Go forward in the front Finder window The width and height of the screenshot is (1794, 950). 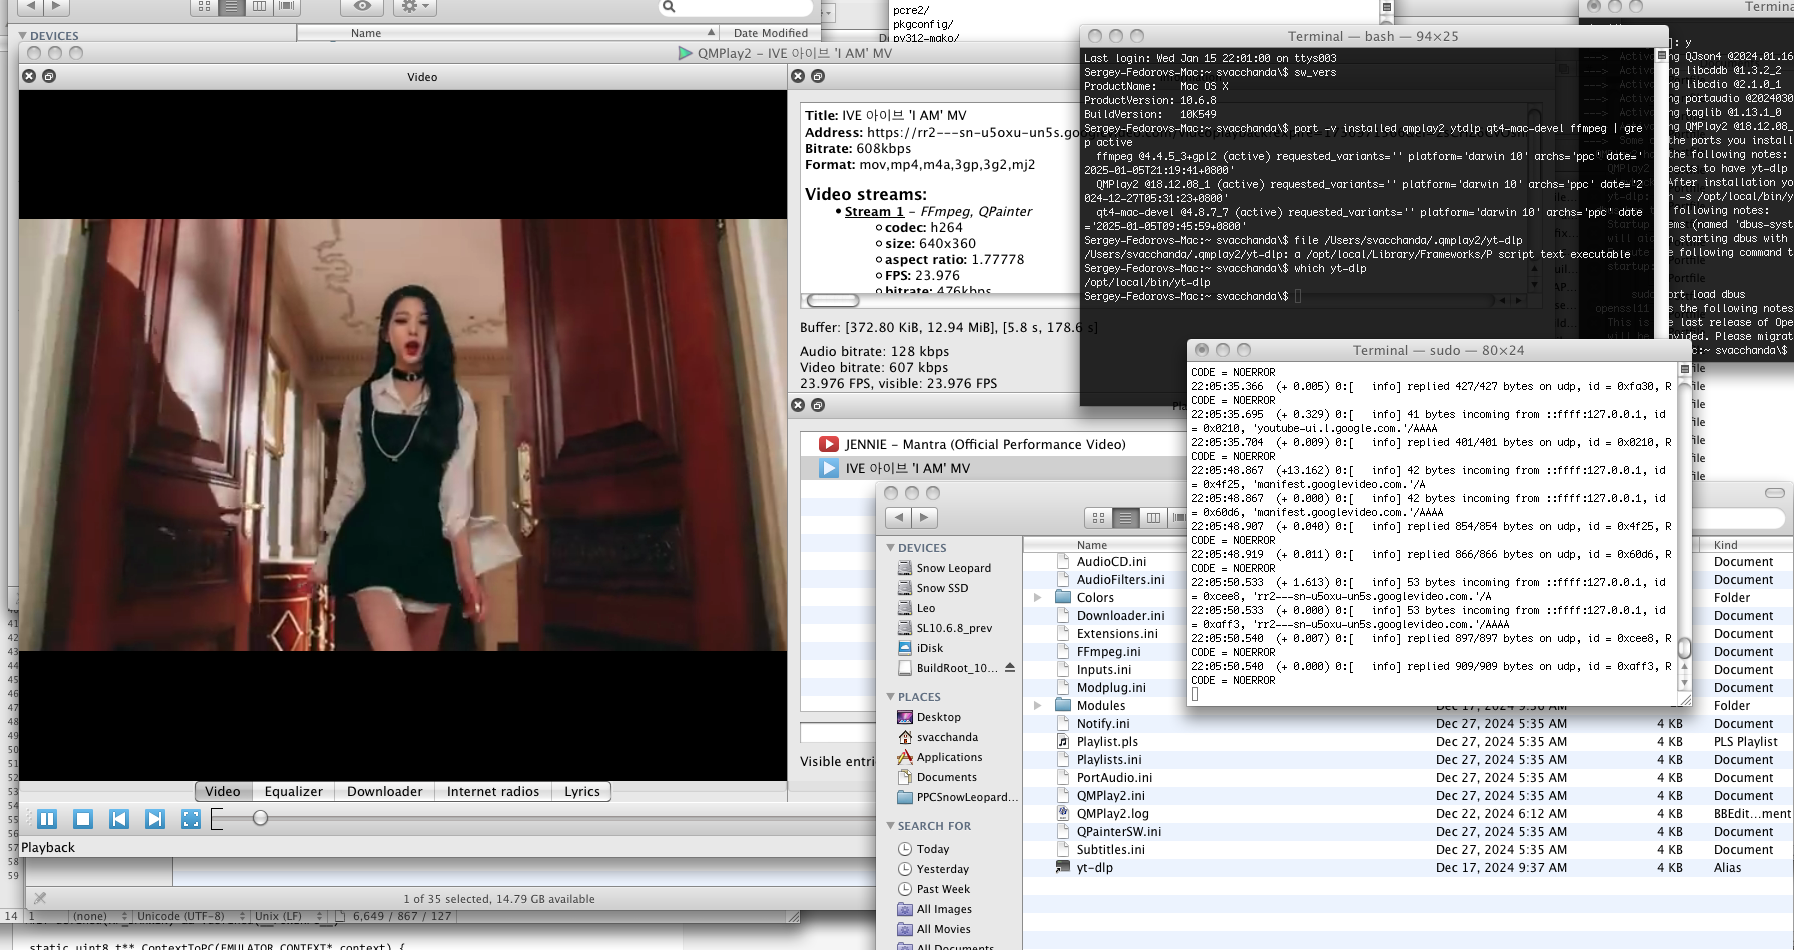[925, 517]
